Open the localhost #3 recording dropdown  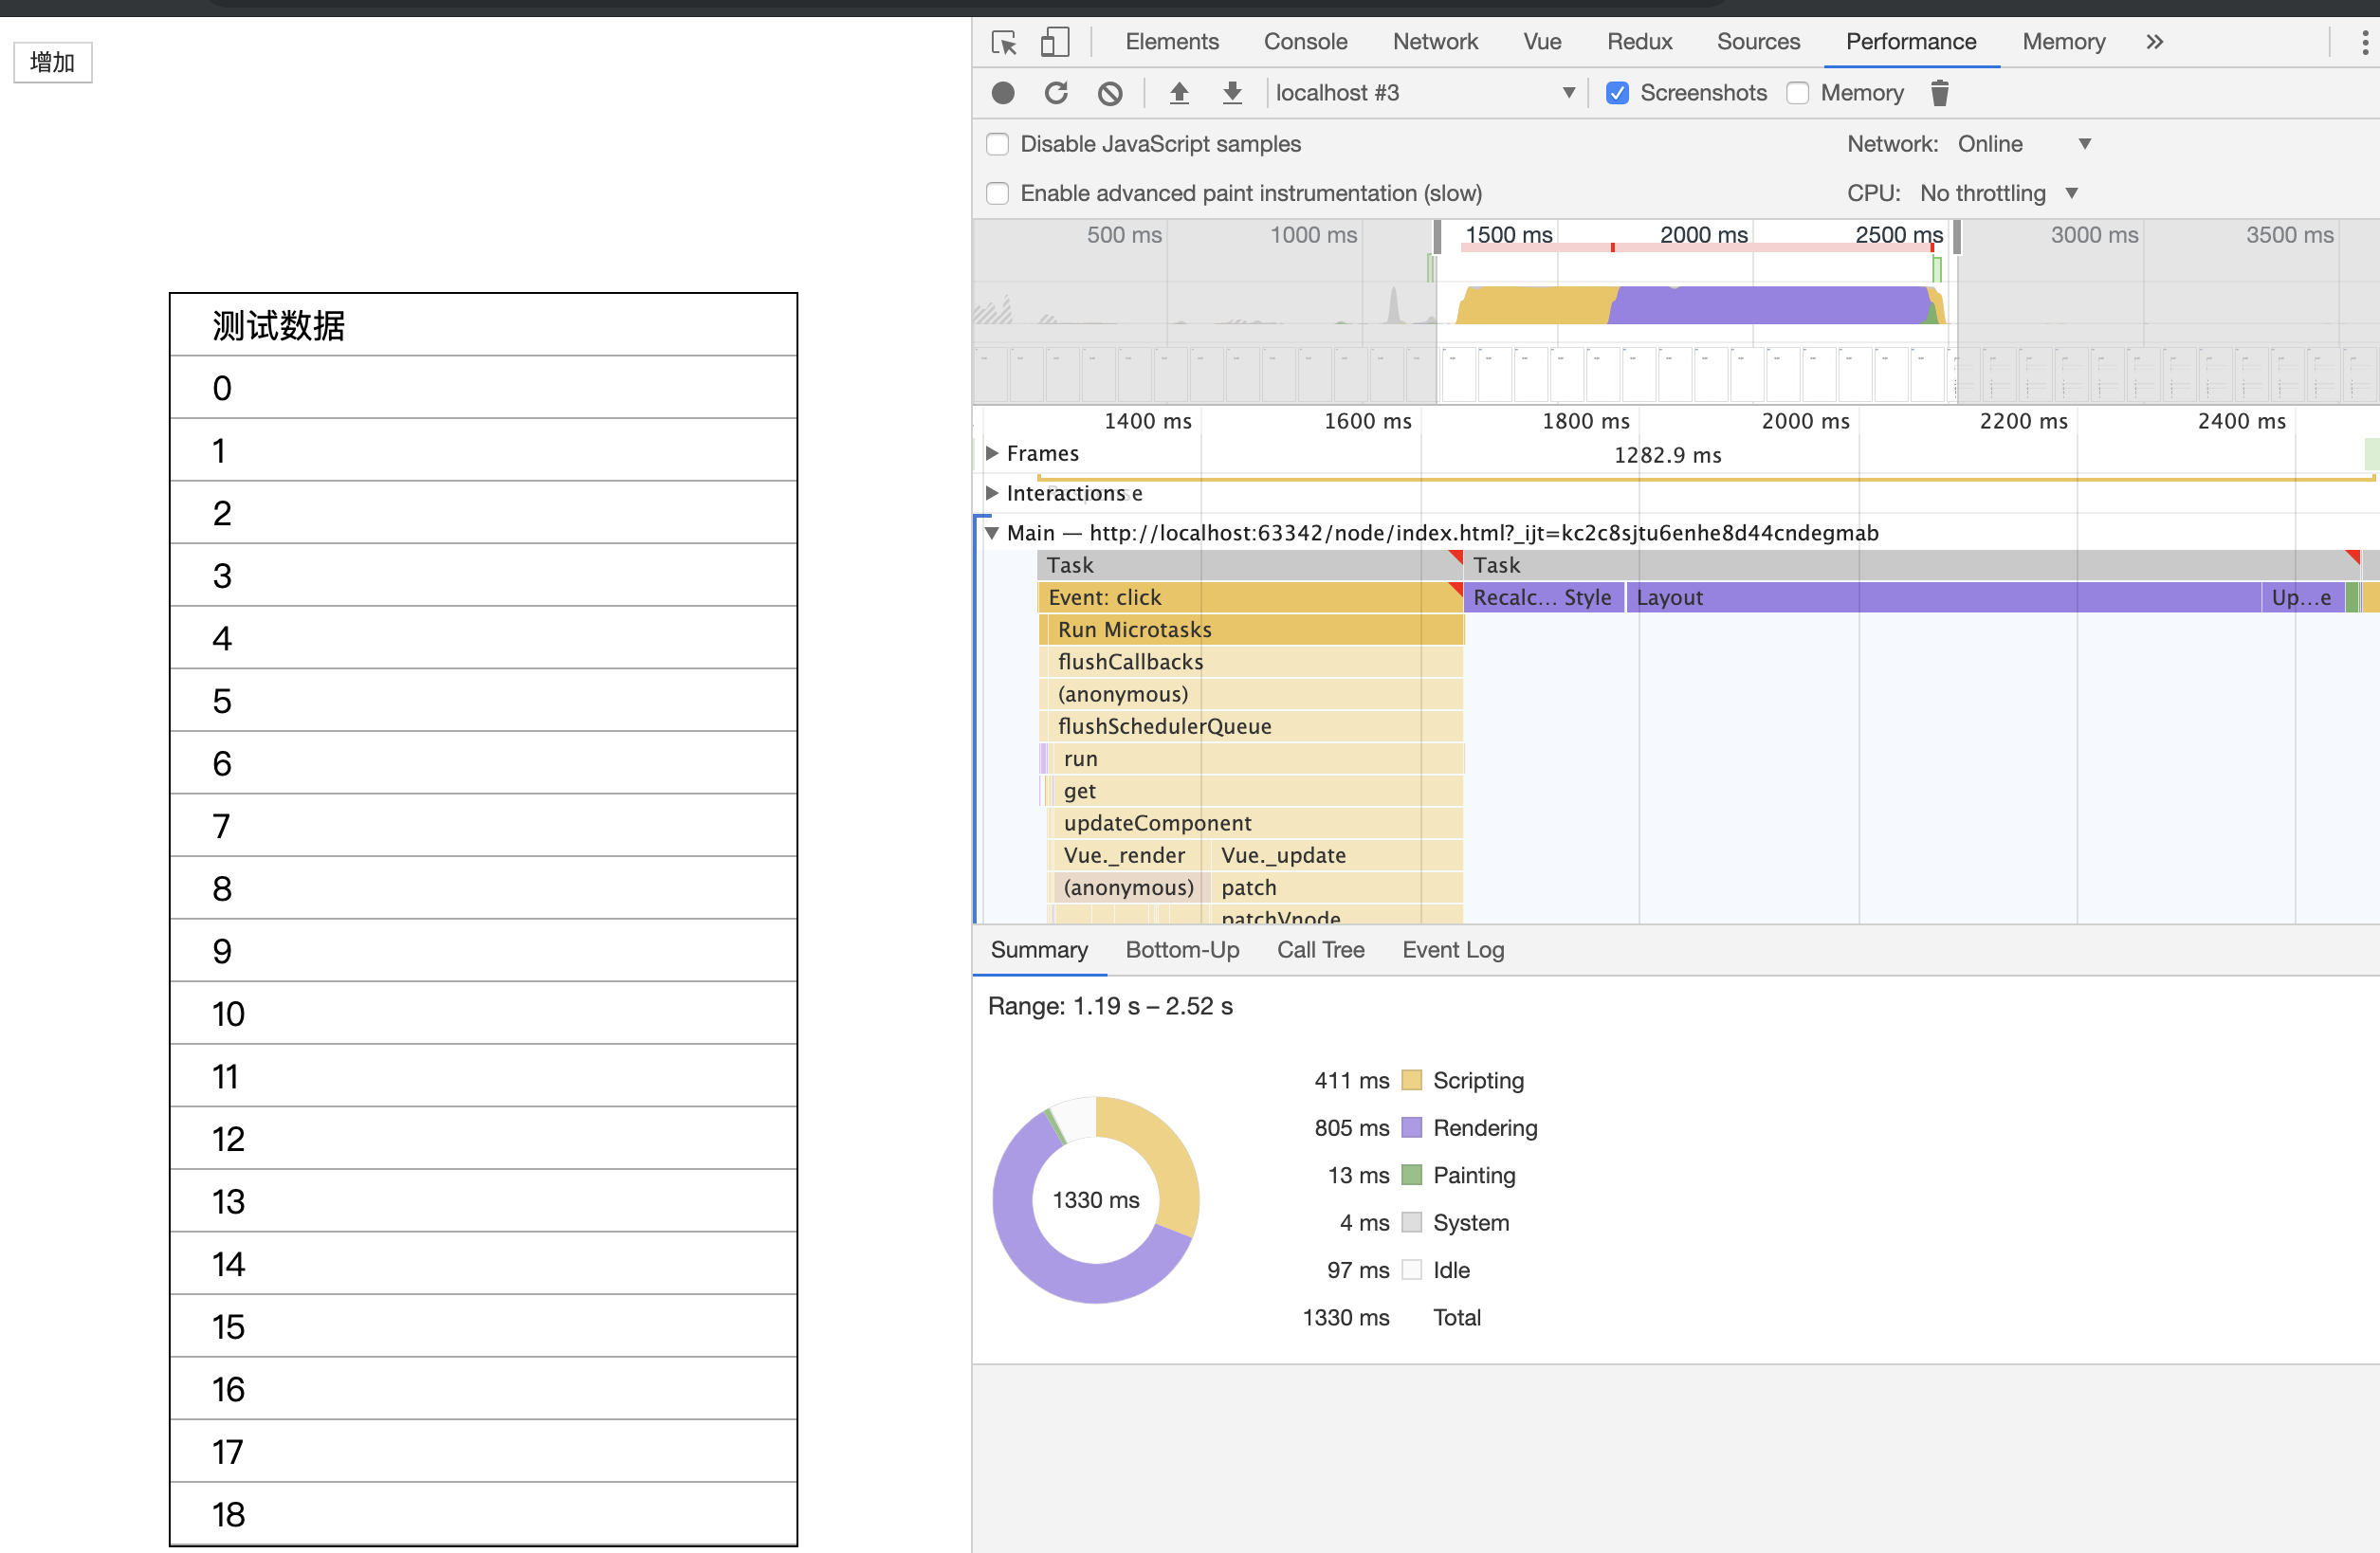click(1425, 93)
